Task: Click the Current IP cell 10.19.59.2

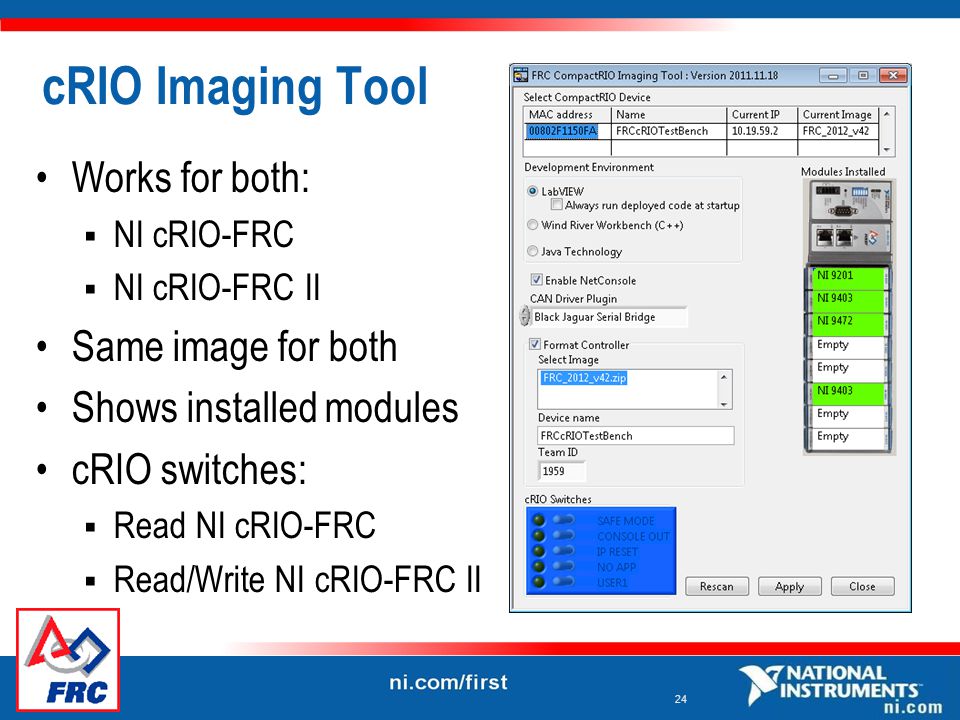Action: point(762,131)
